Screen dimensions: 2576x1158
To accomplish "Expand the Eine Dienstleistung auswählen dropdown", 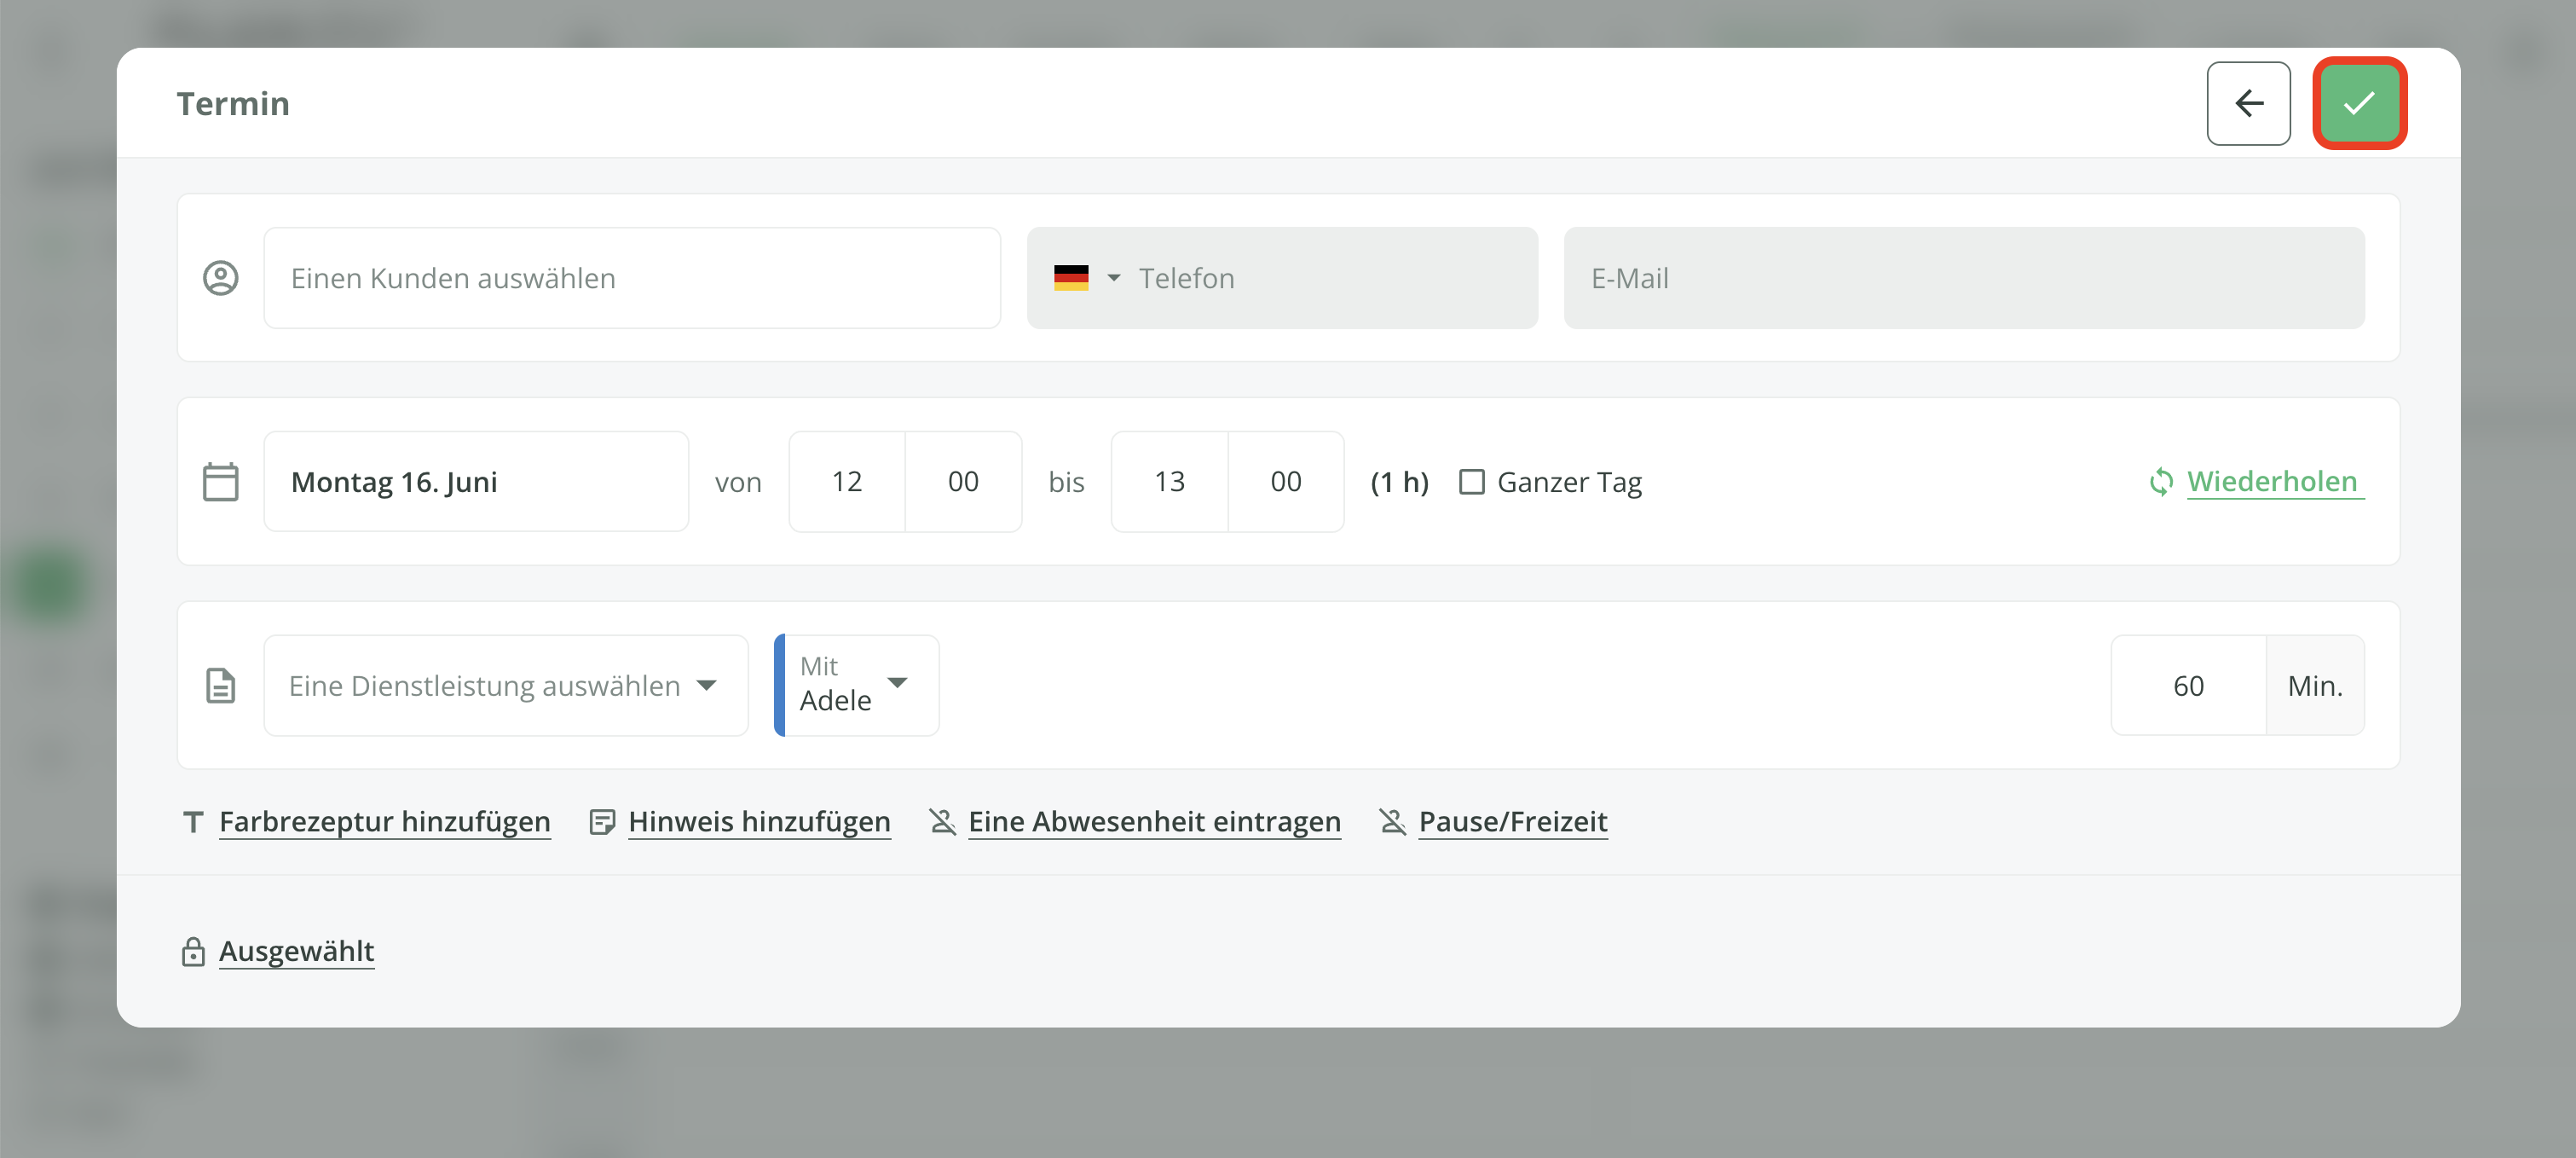I will [x=505, y=686].
